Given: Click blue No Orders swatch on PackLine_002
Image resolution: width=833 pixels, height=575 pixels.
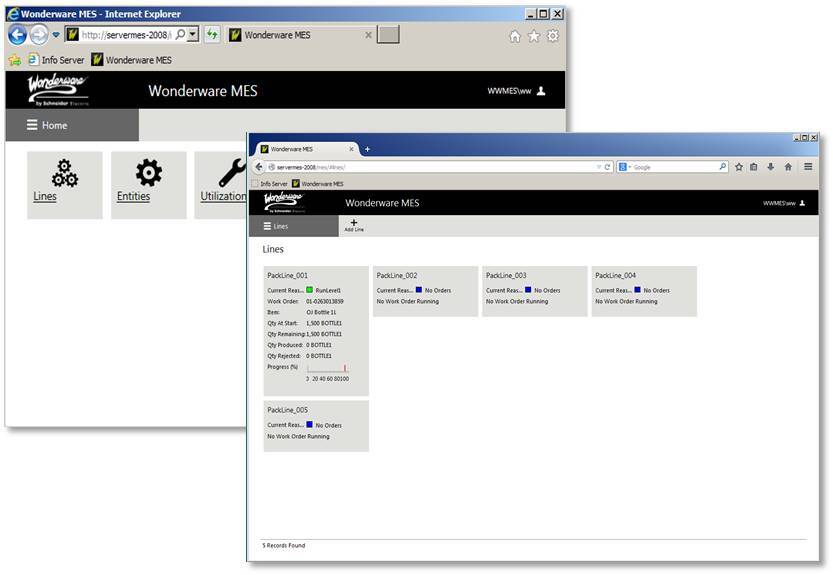Looking at the screenshot, I should tap(419, 290).
